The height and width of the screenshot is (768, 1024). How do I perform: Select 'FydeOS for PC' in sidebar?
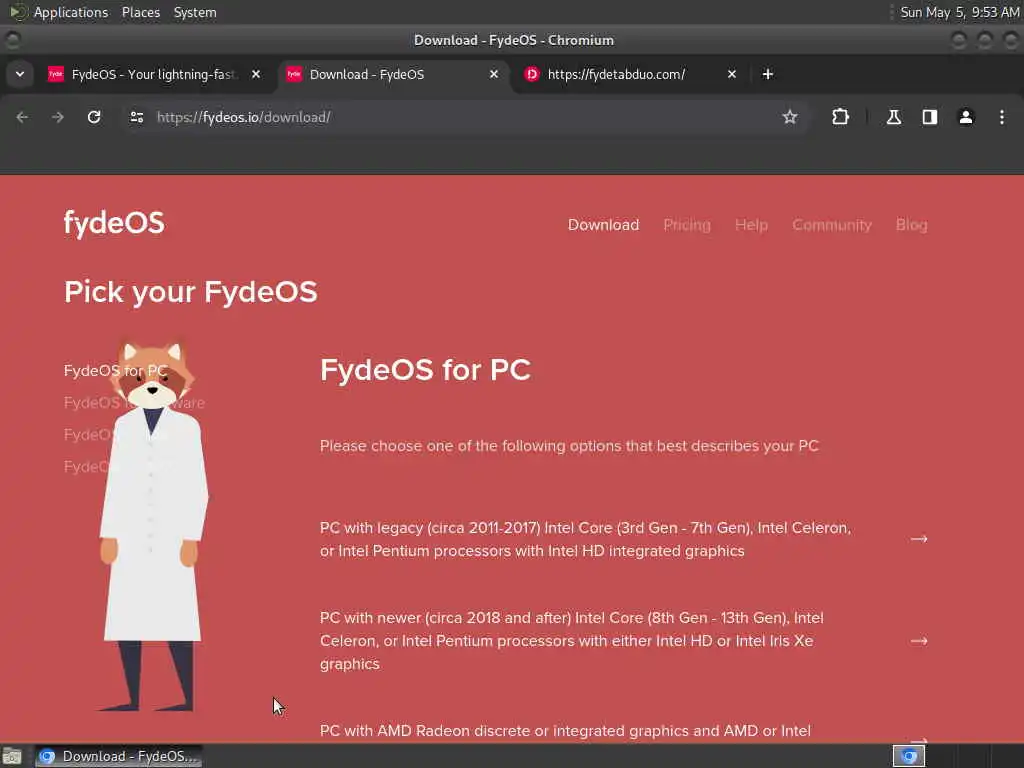pos(116,370)
